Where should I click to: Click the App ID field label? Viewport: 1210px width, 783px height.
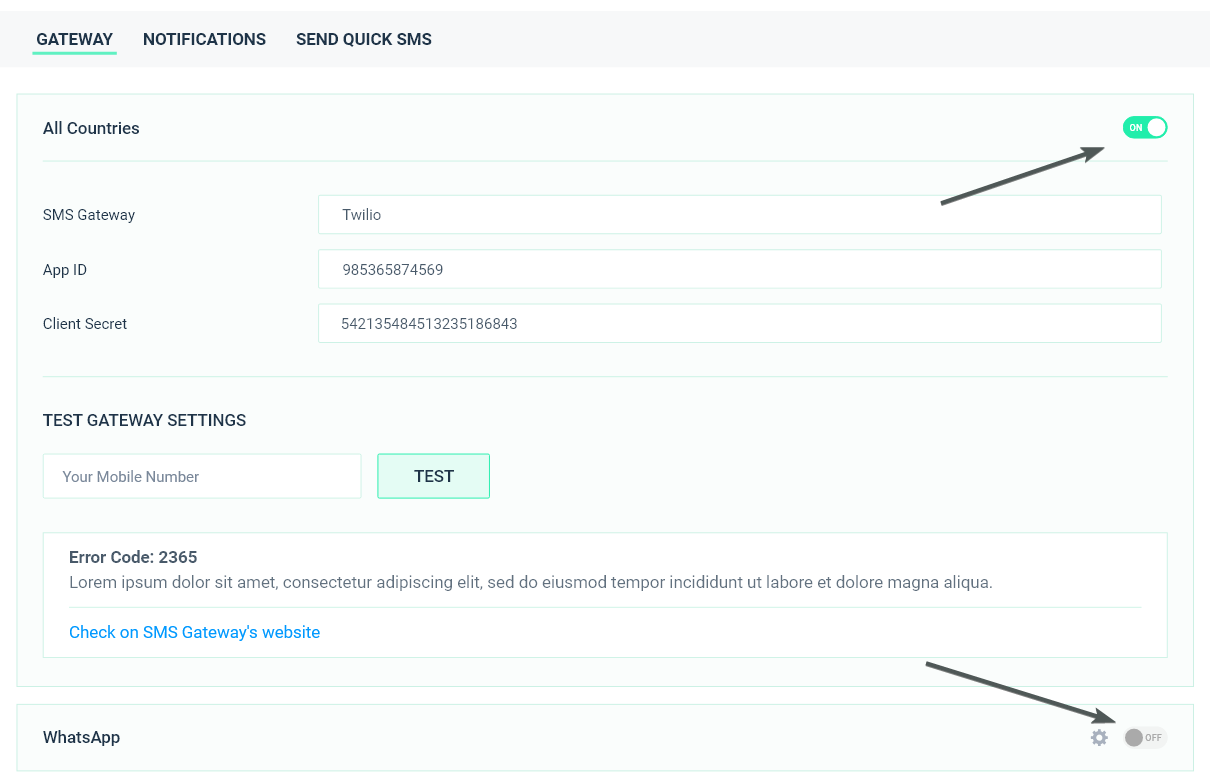pyautogui.click(x=65, y=270)
